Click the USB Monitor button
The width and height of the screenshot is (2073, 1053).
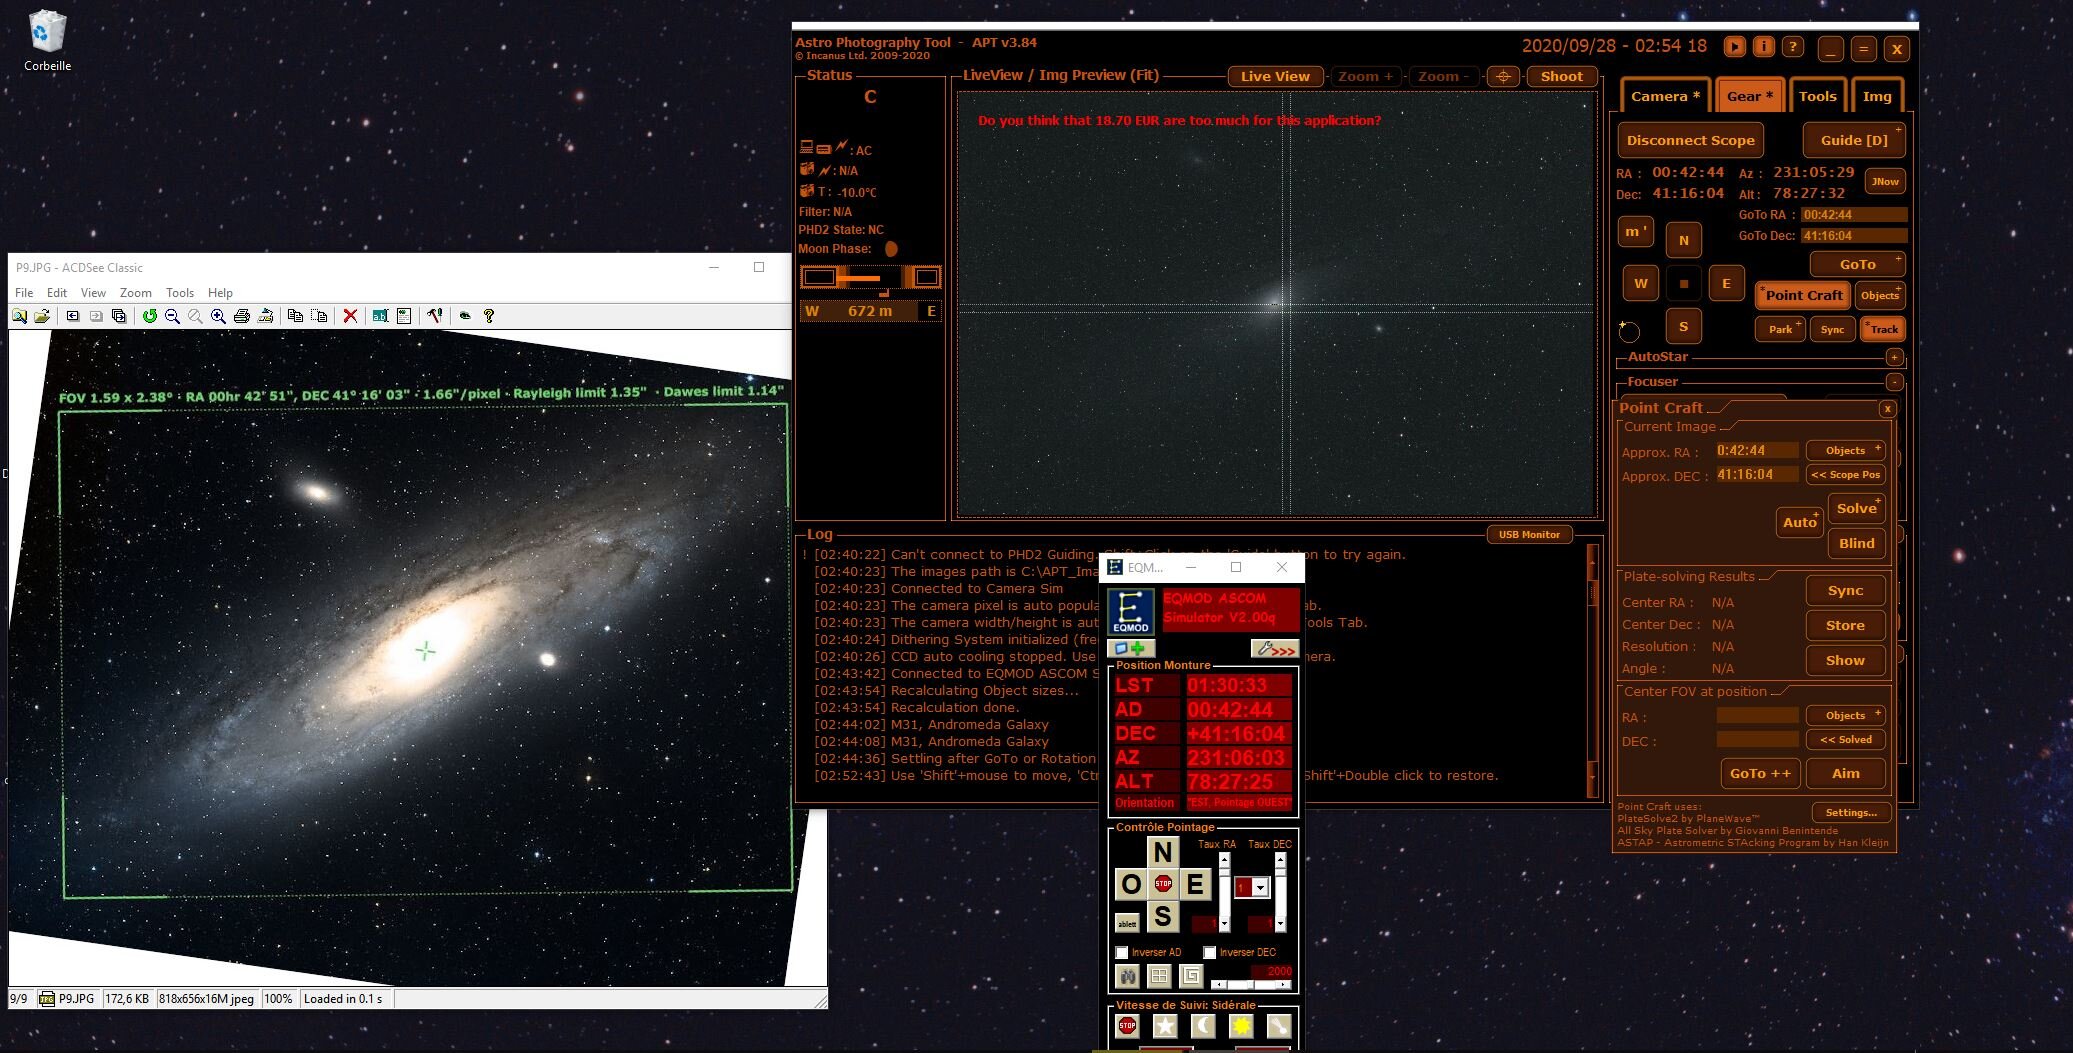point(1529,534)
